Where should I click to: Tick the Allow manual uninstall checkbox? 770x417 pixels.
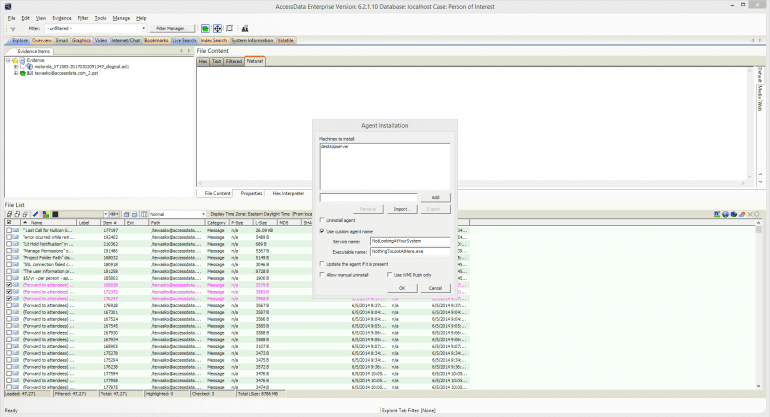323,274
